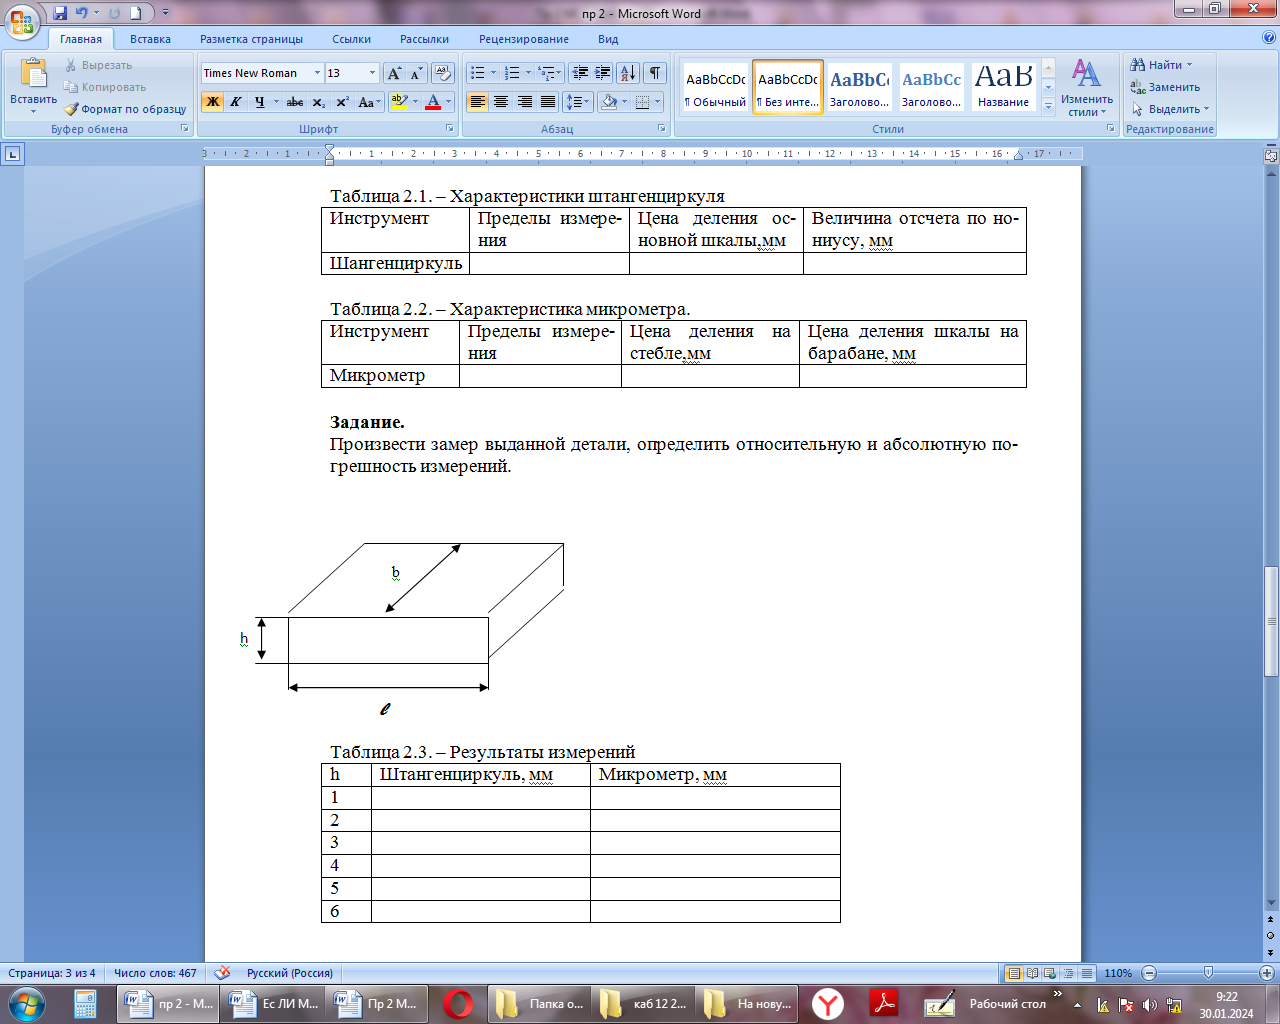Click the Copy (Копировать) button

[x=105, y=87]
